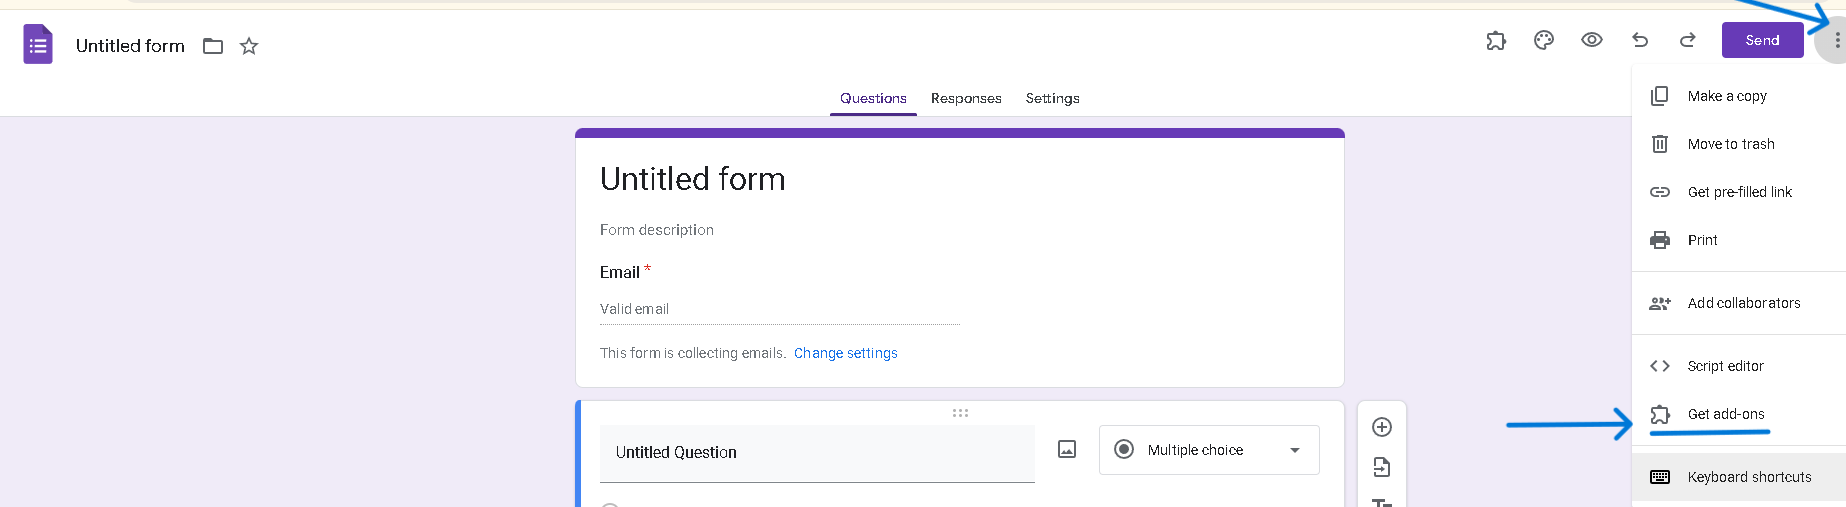Image resolution: width=1846 pixels, height=507 pixels.
Task: Switch to the Settings tab
Action: point(1052,98)
